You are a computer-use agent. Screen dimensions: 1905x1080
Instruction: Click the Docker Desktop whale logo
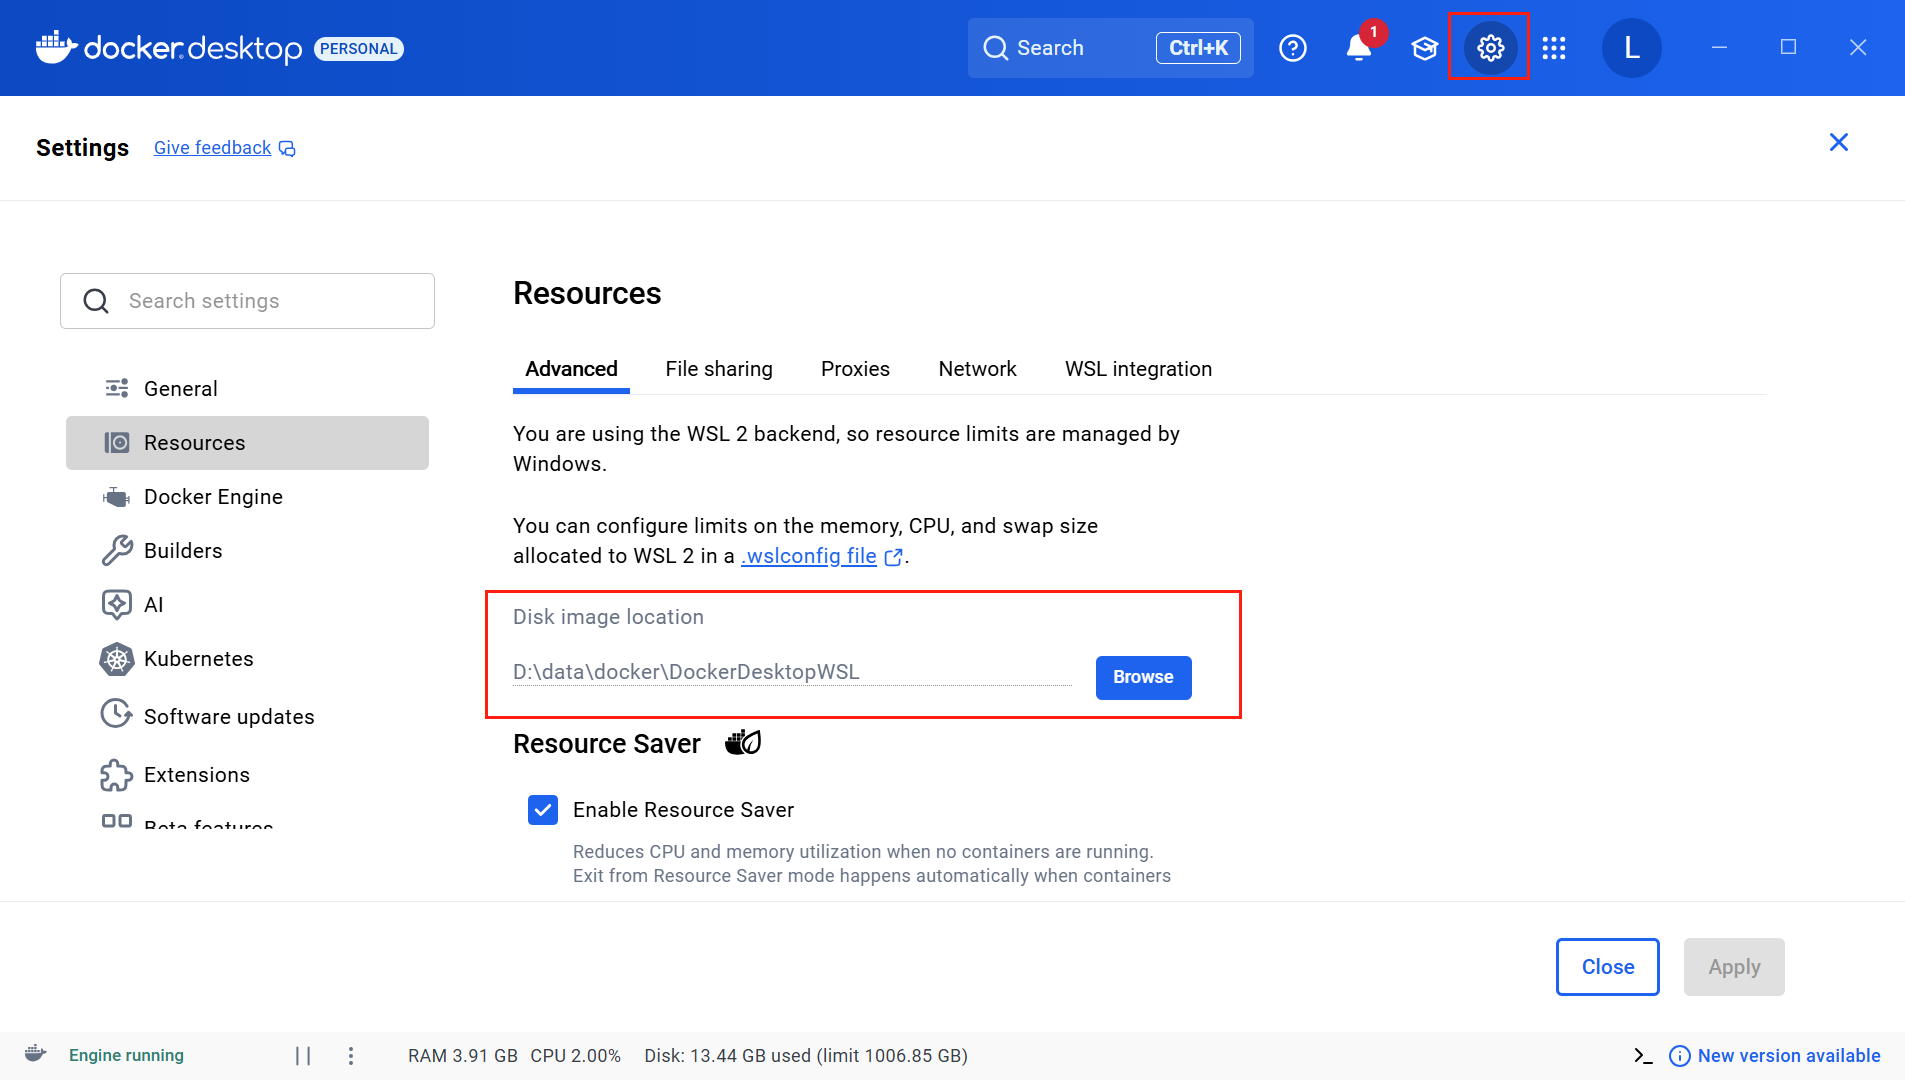56,47
